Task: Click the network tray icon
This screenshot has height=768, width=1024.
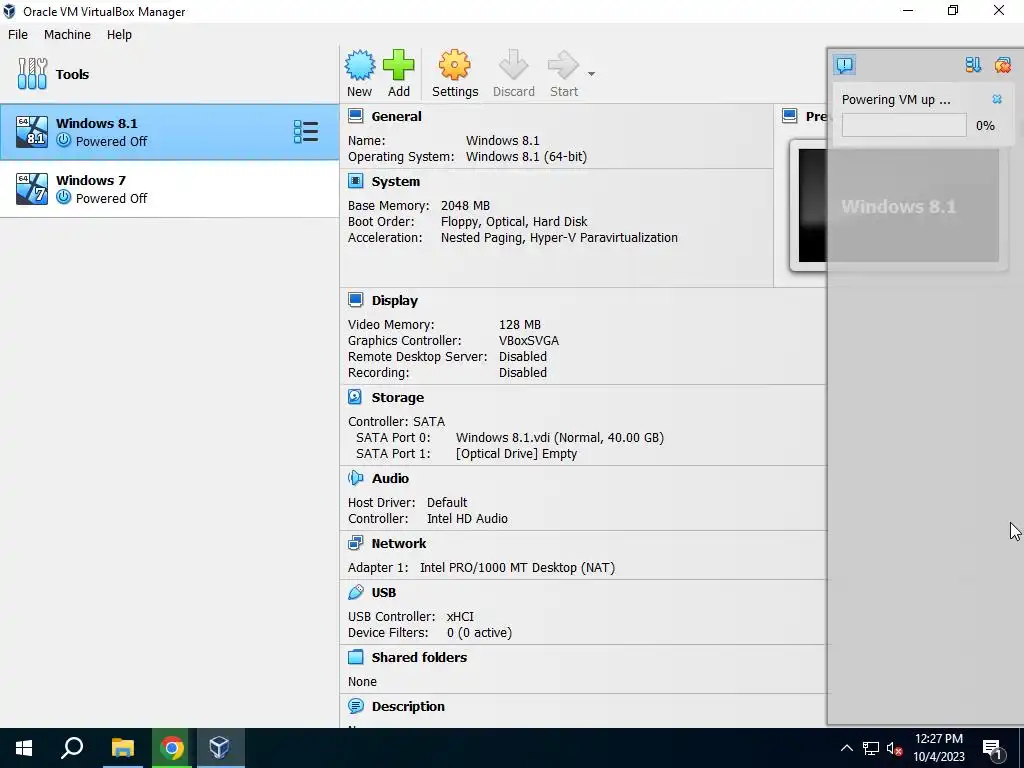Action: pos(871,748)
